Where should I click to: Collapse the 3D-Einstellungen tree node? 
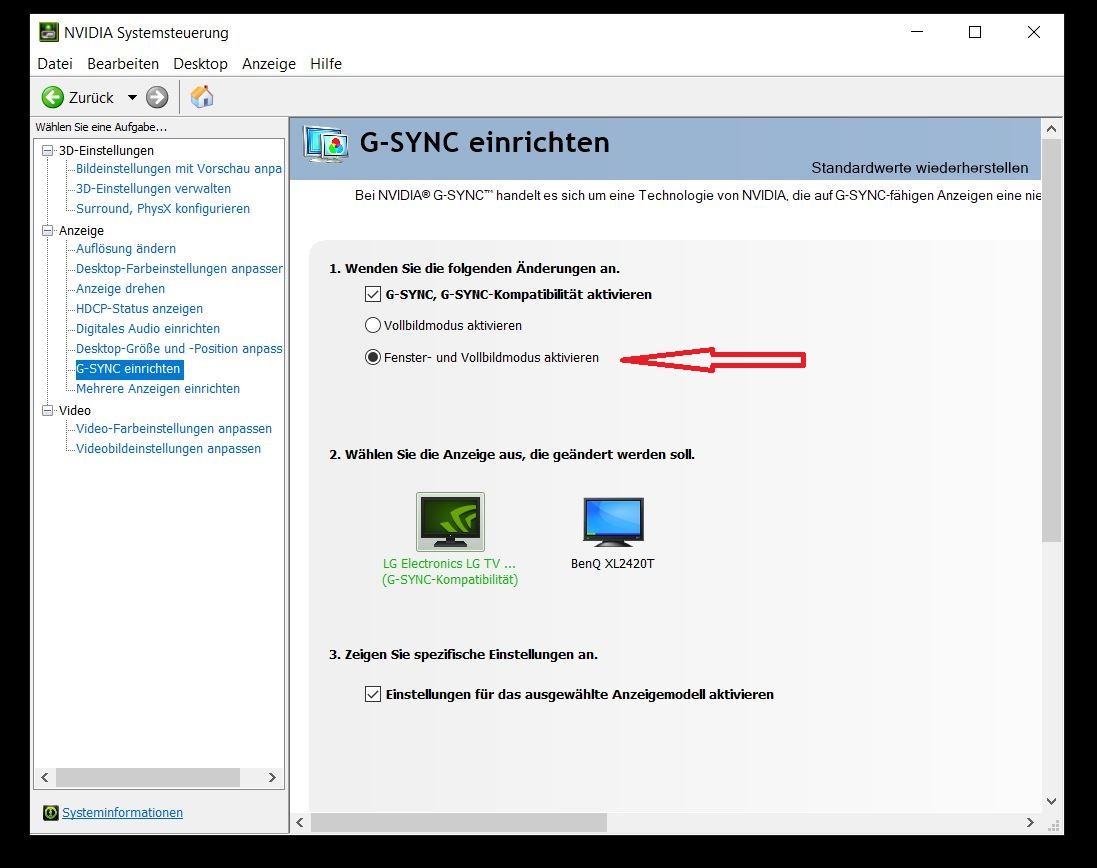[x=48, y=150]
